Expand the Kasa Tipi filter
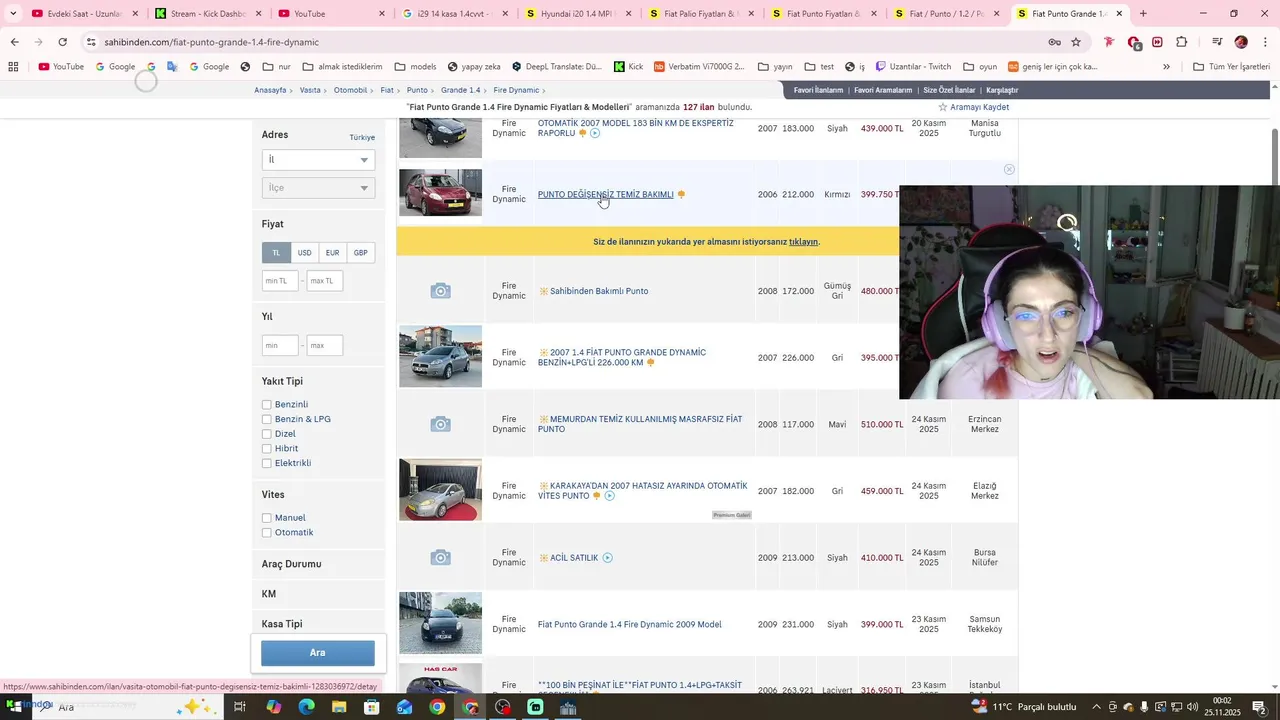Image resolution: width=1280 pixels, height=720 pixels. (318, 624)
